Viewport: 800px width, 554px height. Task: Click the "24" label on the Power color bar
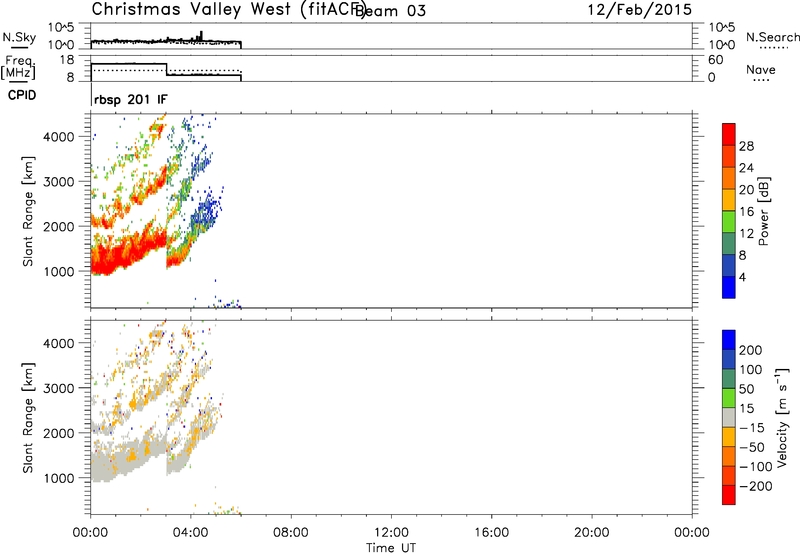[746, 168]
